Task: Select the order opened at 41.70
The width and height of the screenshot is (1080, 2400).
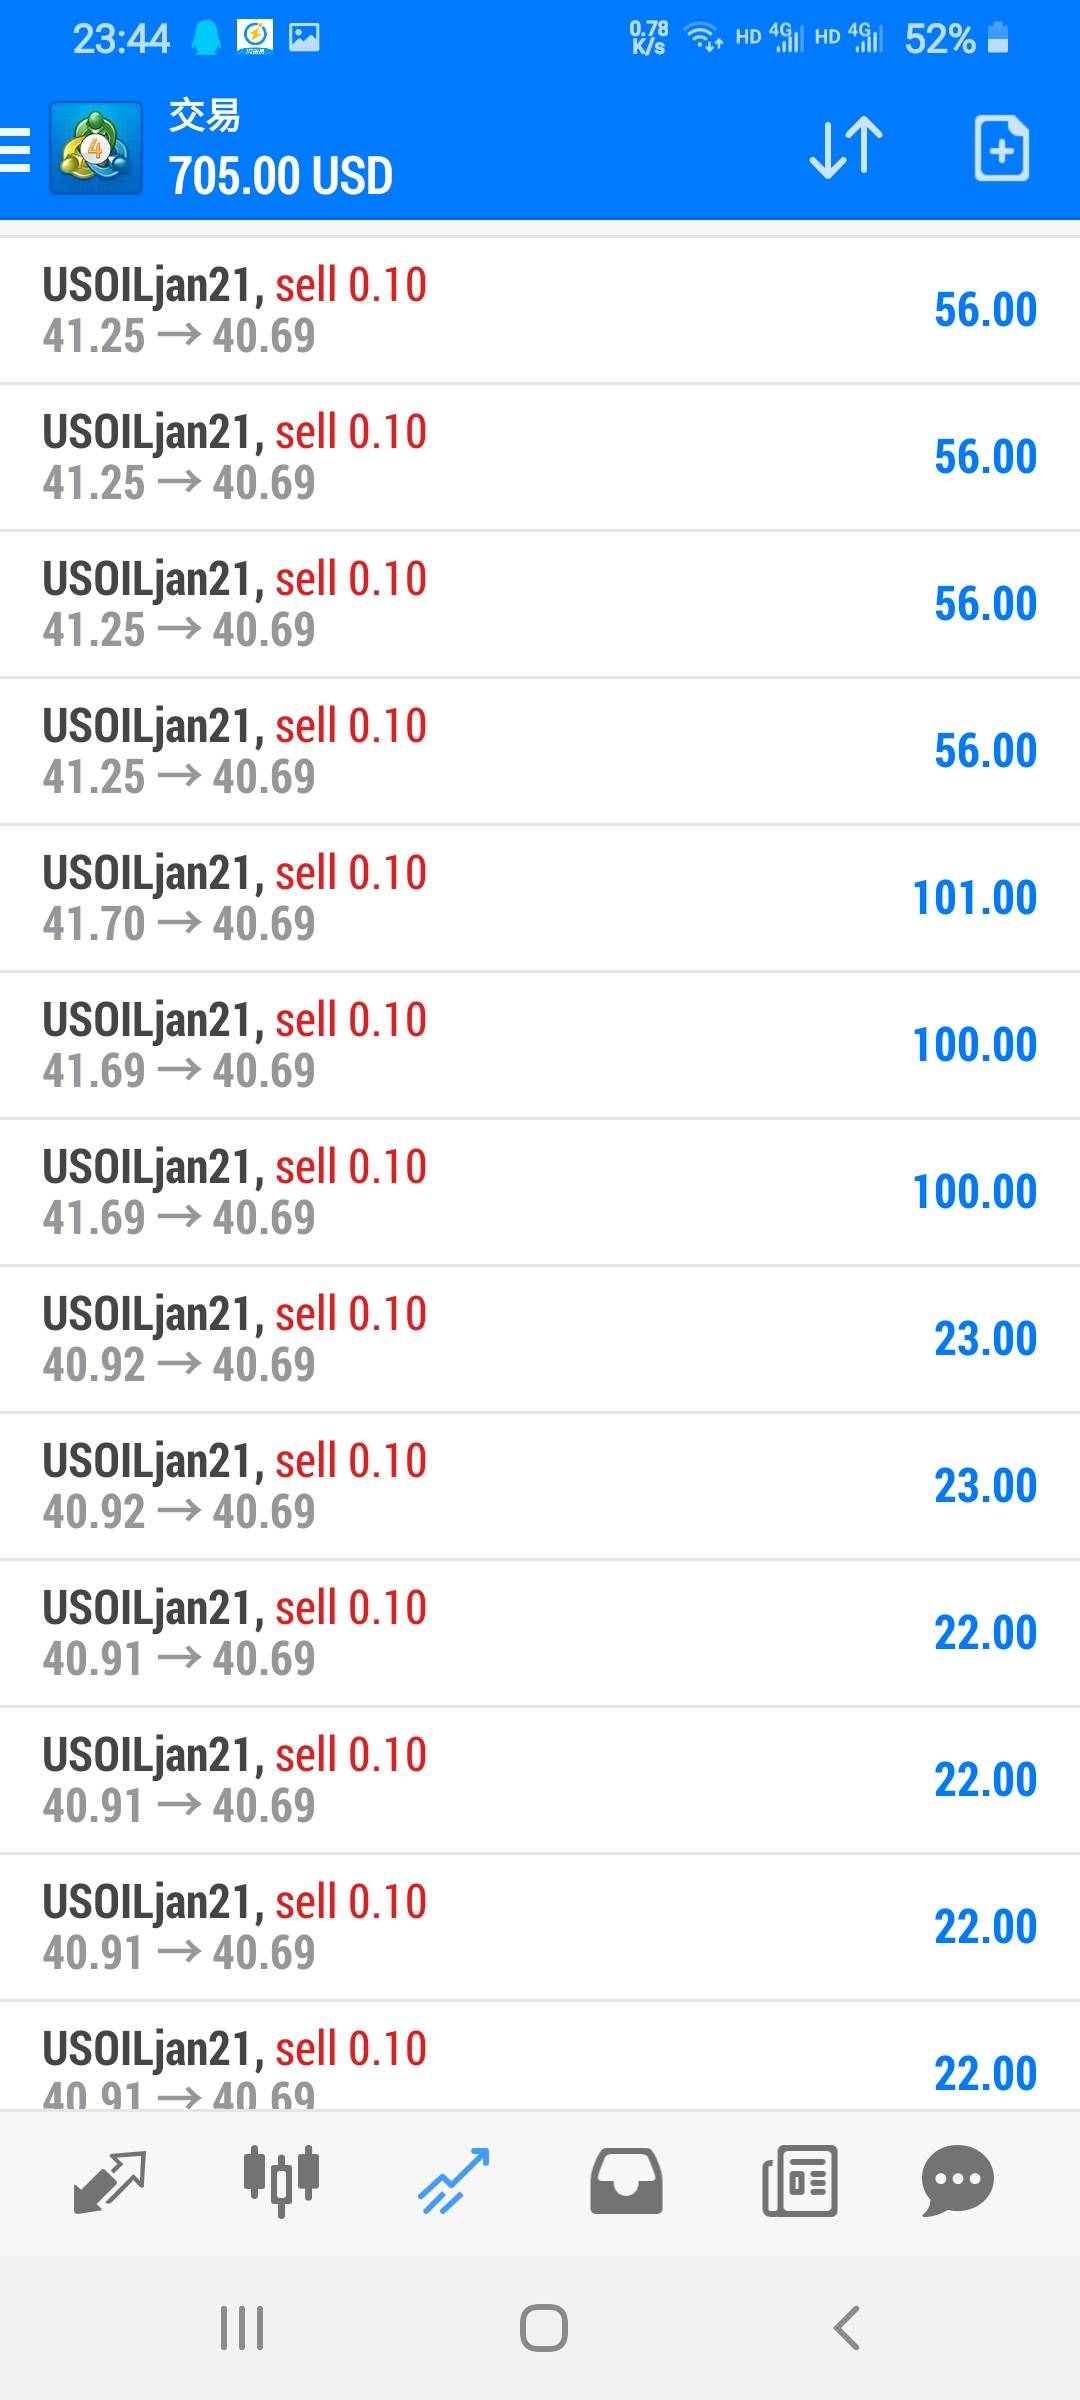Action: (x=540, y=898)
